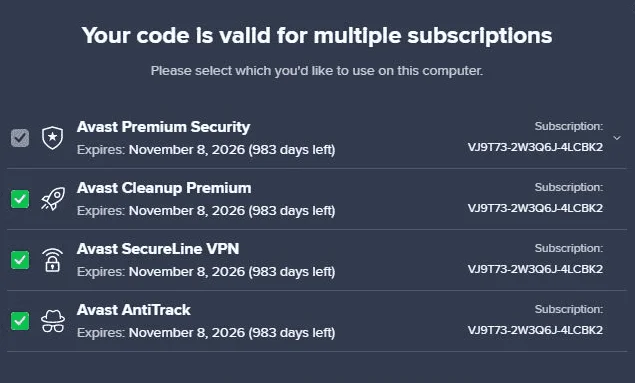The height and width of the screenshot is (383, 635).
Task: Uncheck the Avast SecureLine VPN checkbox
Action: click(20, 260)
